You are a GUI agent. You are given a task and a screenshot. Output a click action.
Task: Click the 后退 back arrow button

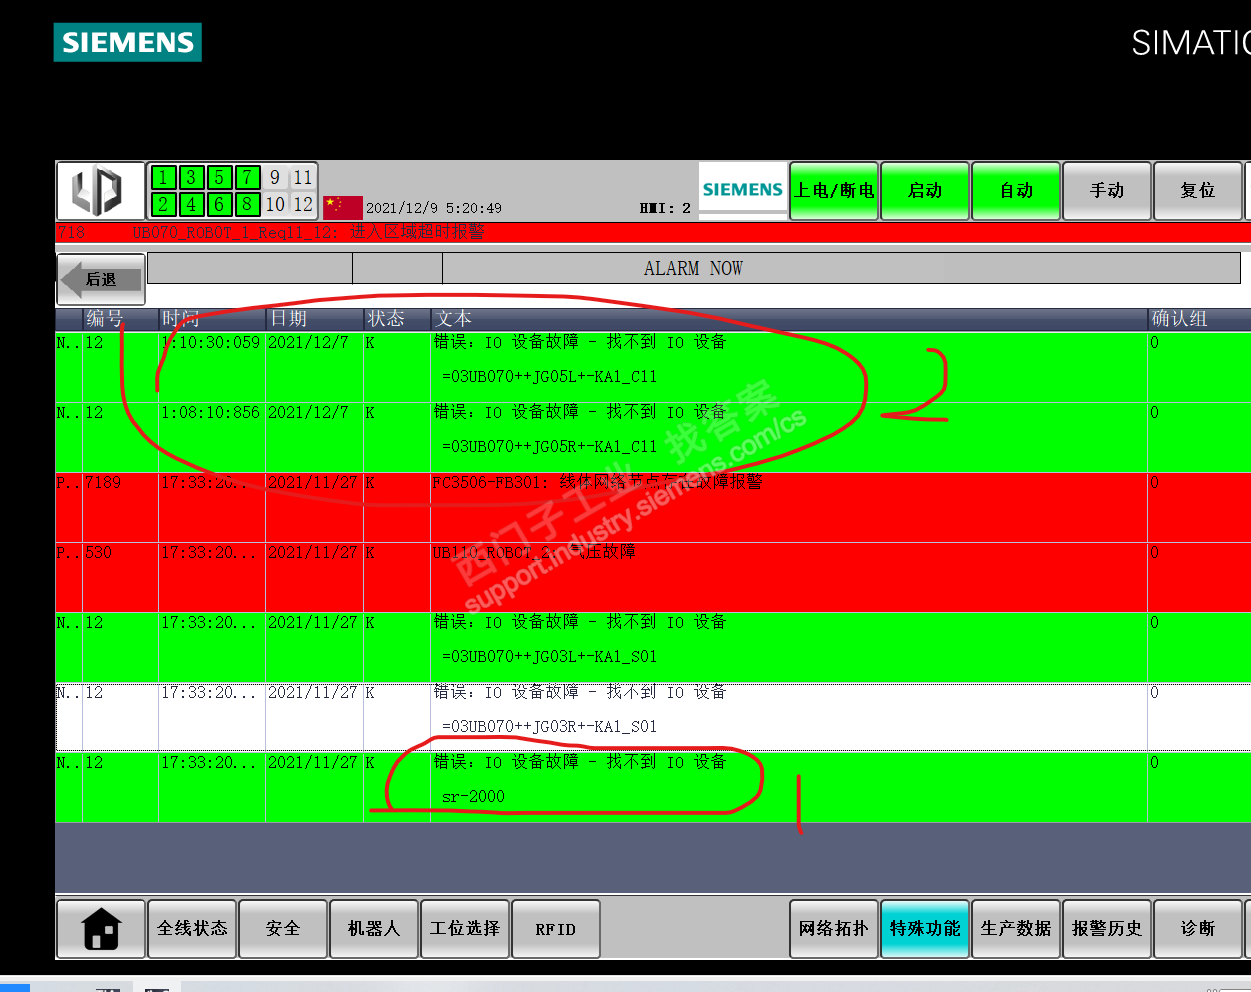(101, 279)
